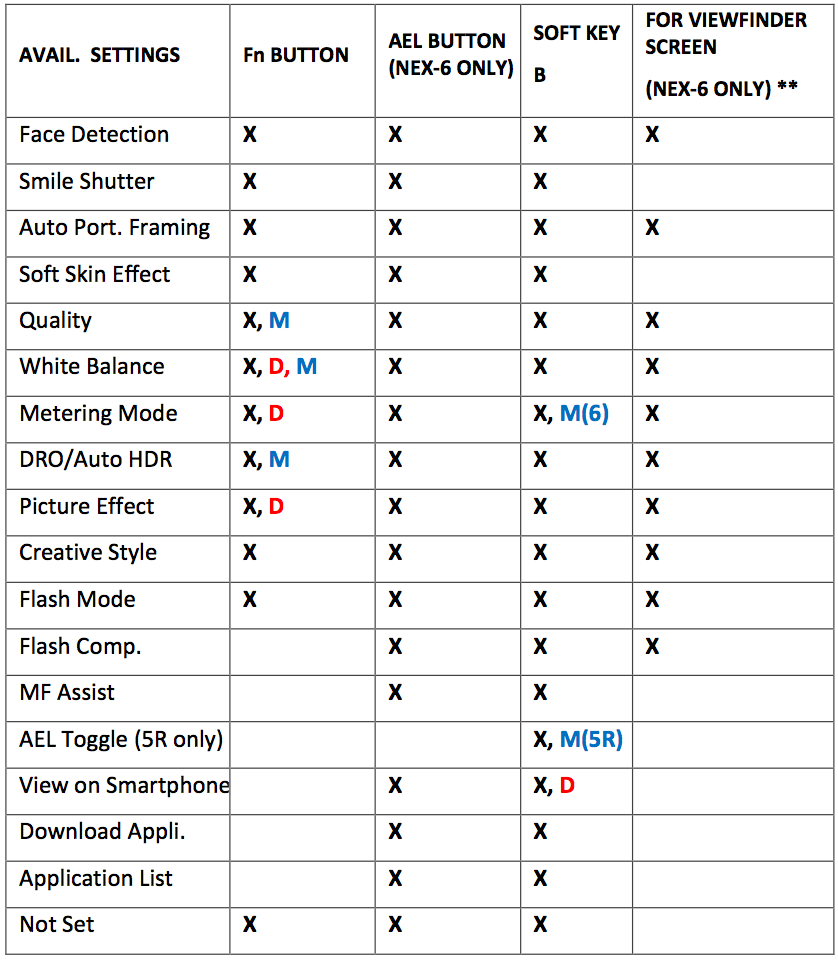This screenshot has height=960, width=838.
Task: Click the "AVAIL. SETTINGS" column header
Action: click(99, 55)
